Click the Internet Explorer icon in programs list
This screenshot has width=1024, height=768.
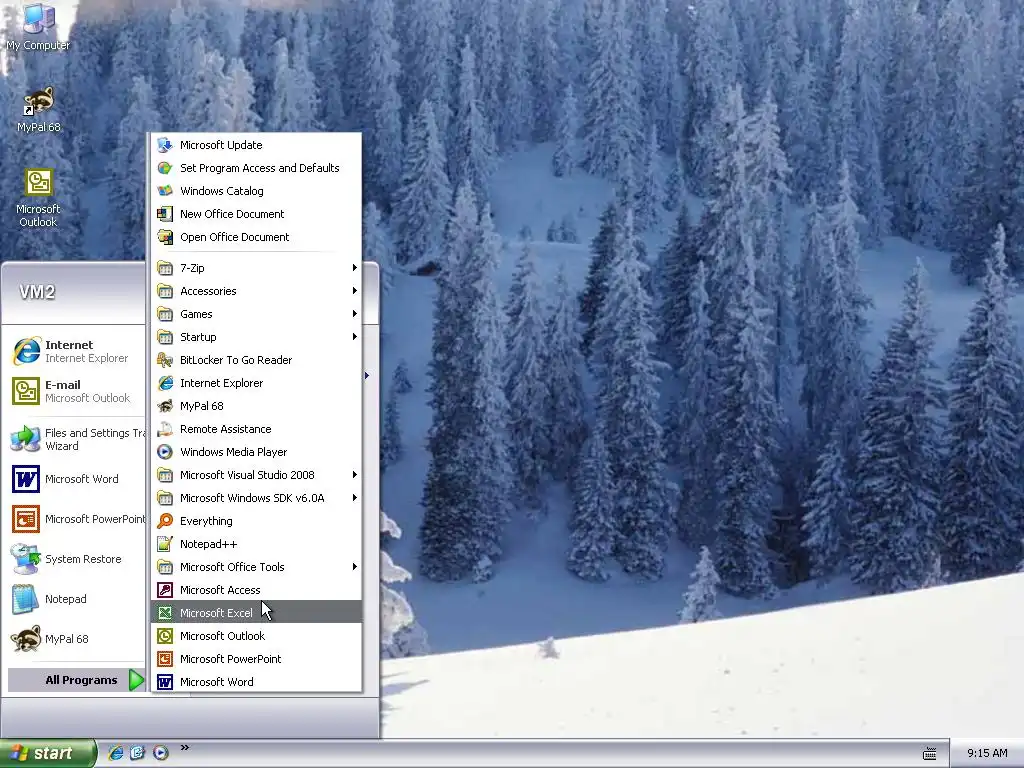[165, 383]
